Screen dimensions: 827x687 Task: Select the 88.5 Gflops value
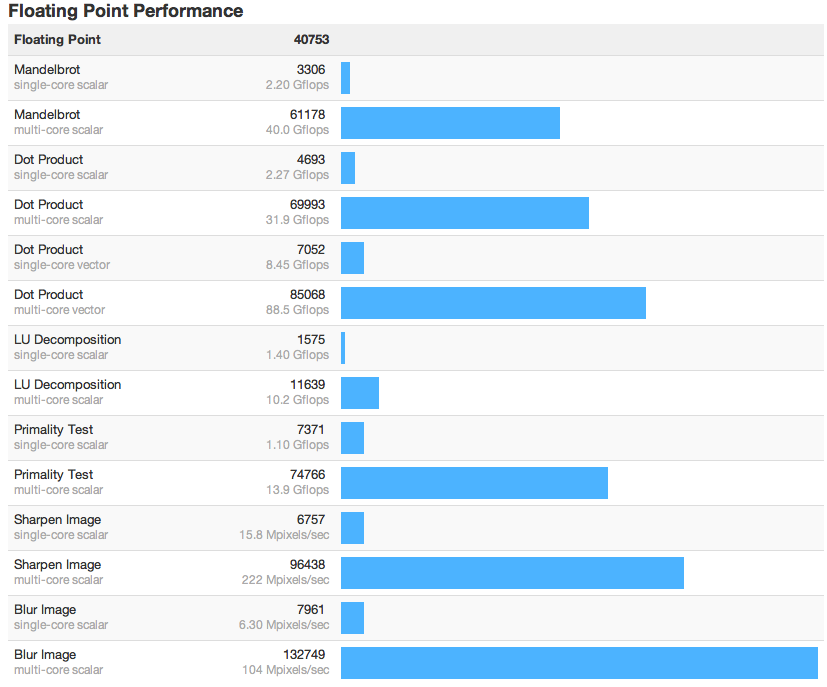click(x=297, y=310)
